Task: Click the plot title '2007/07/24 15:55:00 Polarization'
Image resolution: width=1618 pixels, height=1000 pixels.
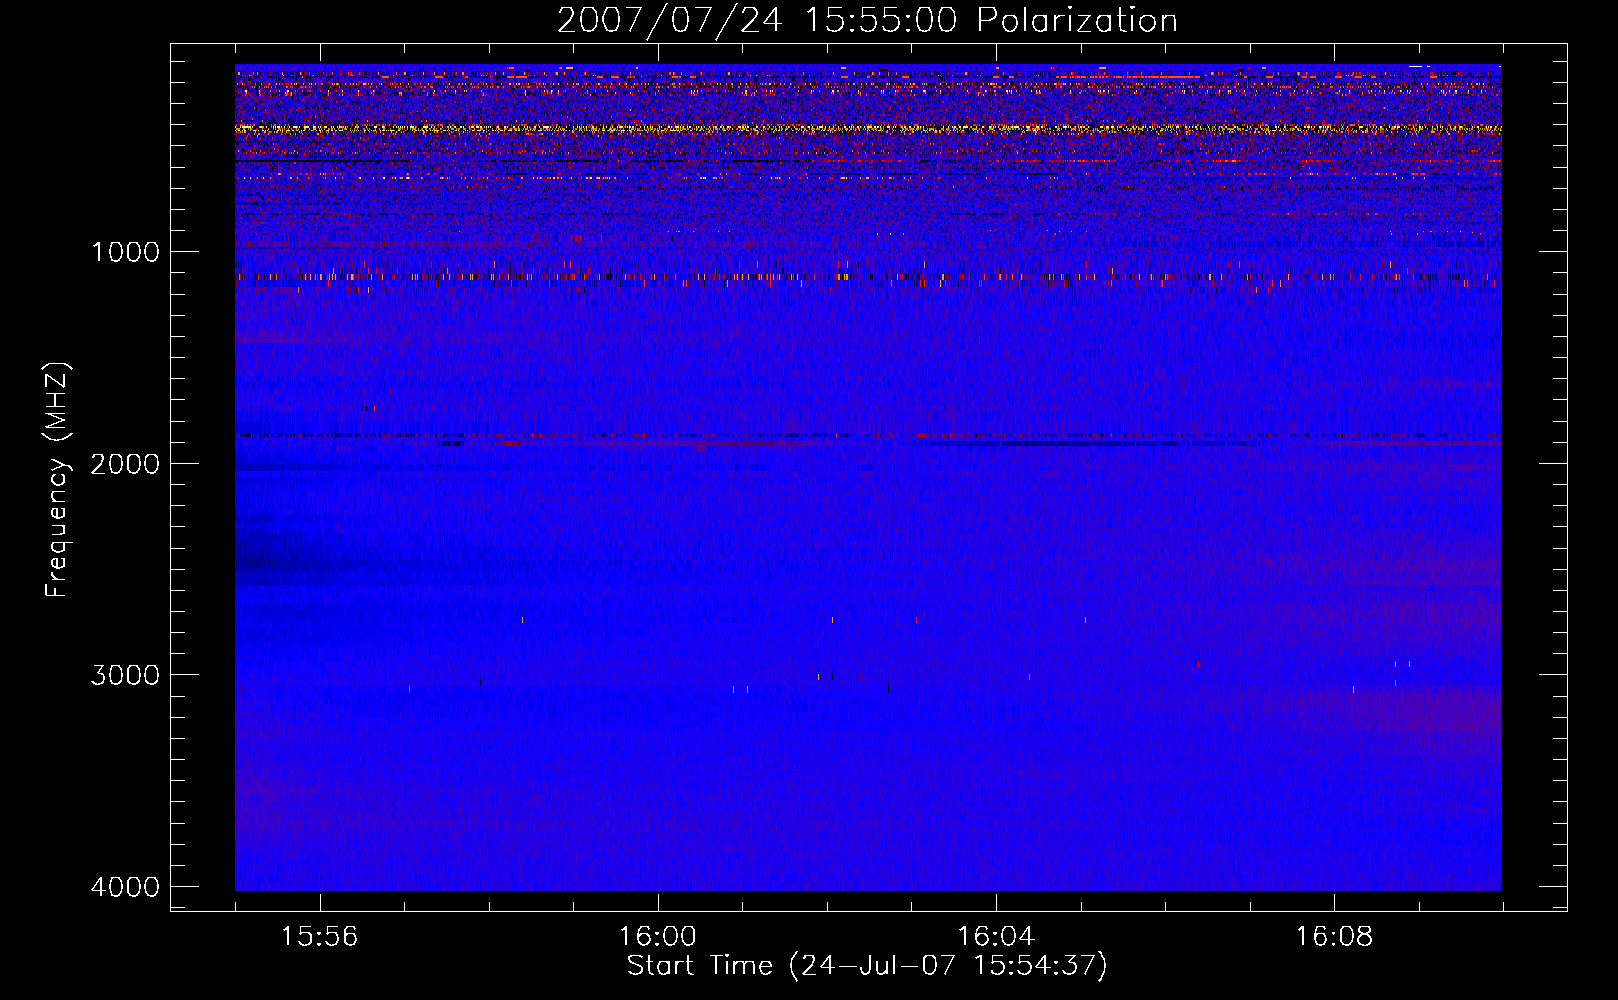Action: (867, 20)
